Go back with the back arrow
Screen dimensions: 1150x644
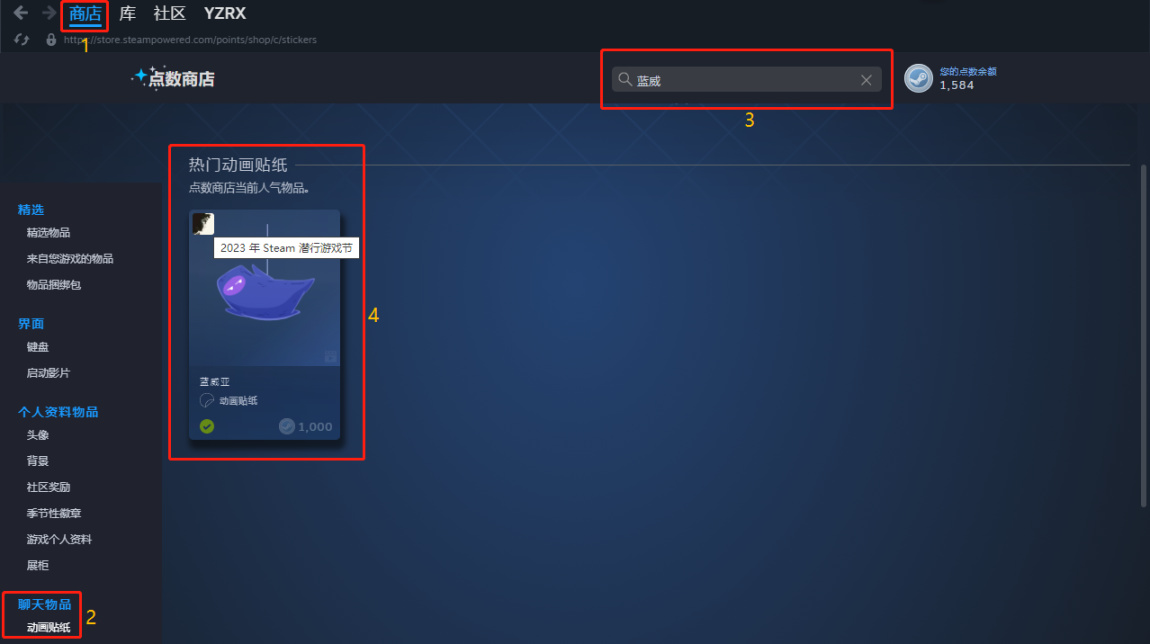tap(21, 12)
